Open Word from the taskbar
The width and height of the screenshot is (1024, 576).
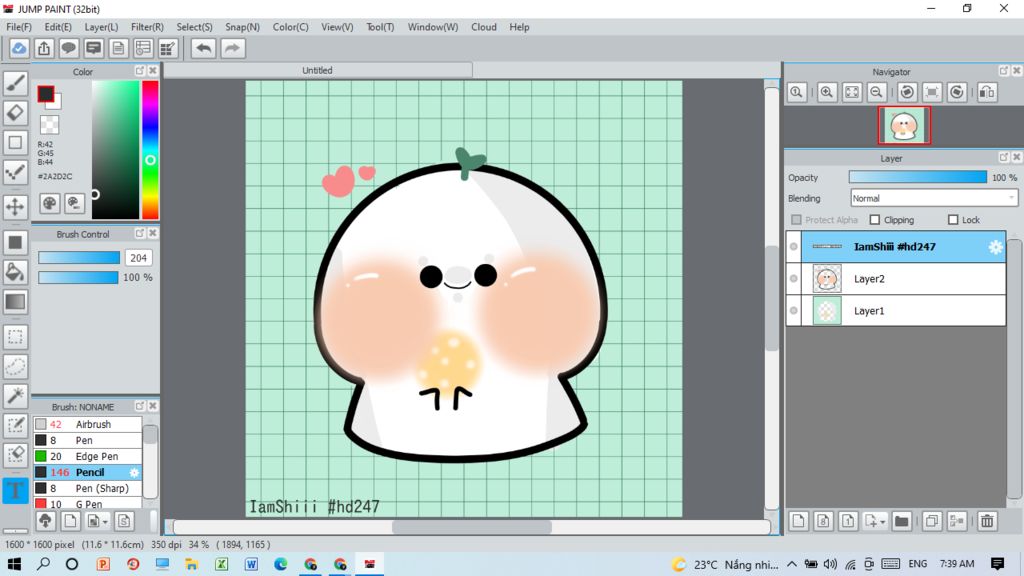(x=251, y=564)
